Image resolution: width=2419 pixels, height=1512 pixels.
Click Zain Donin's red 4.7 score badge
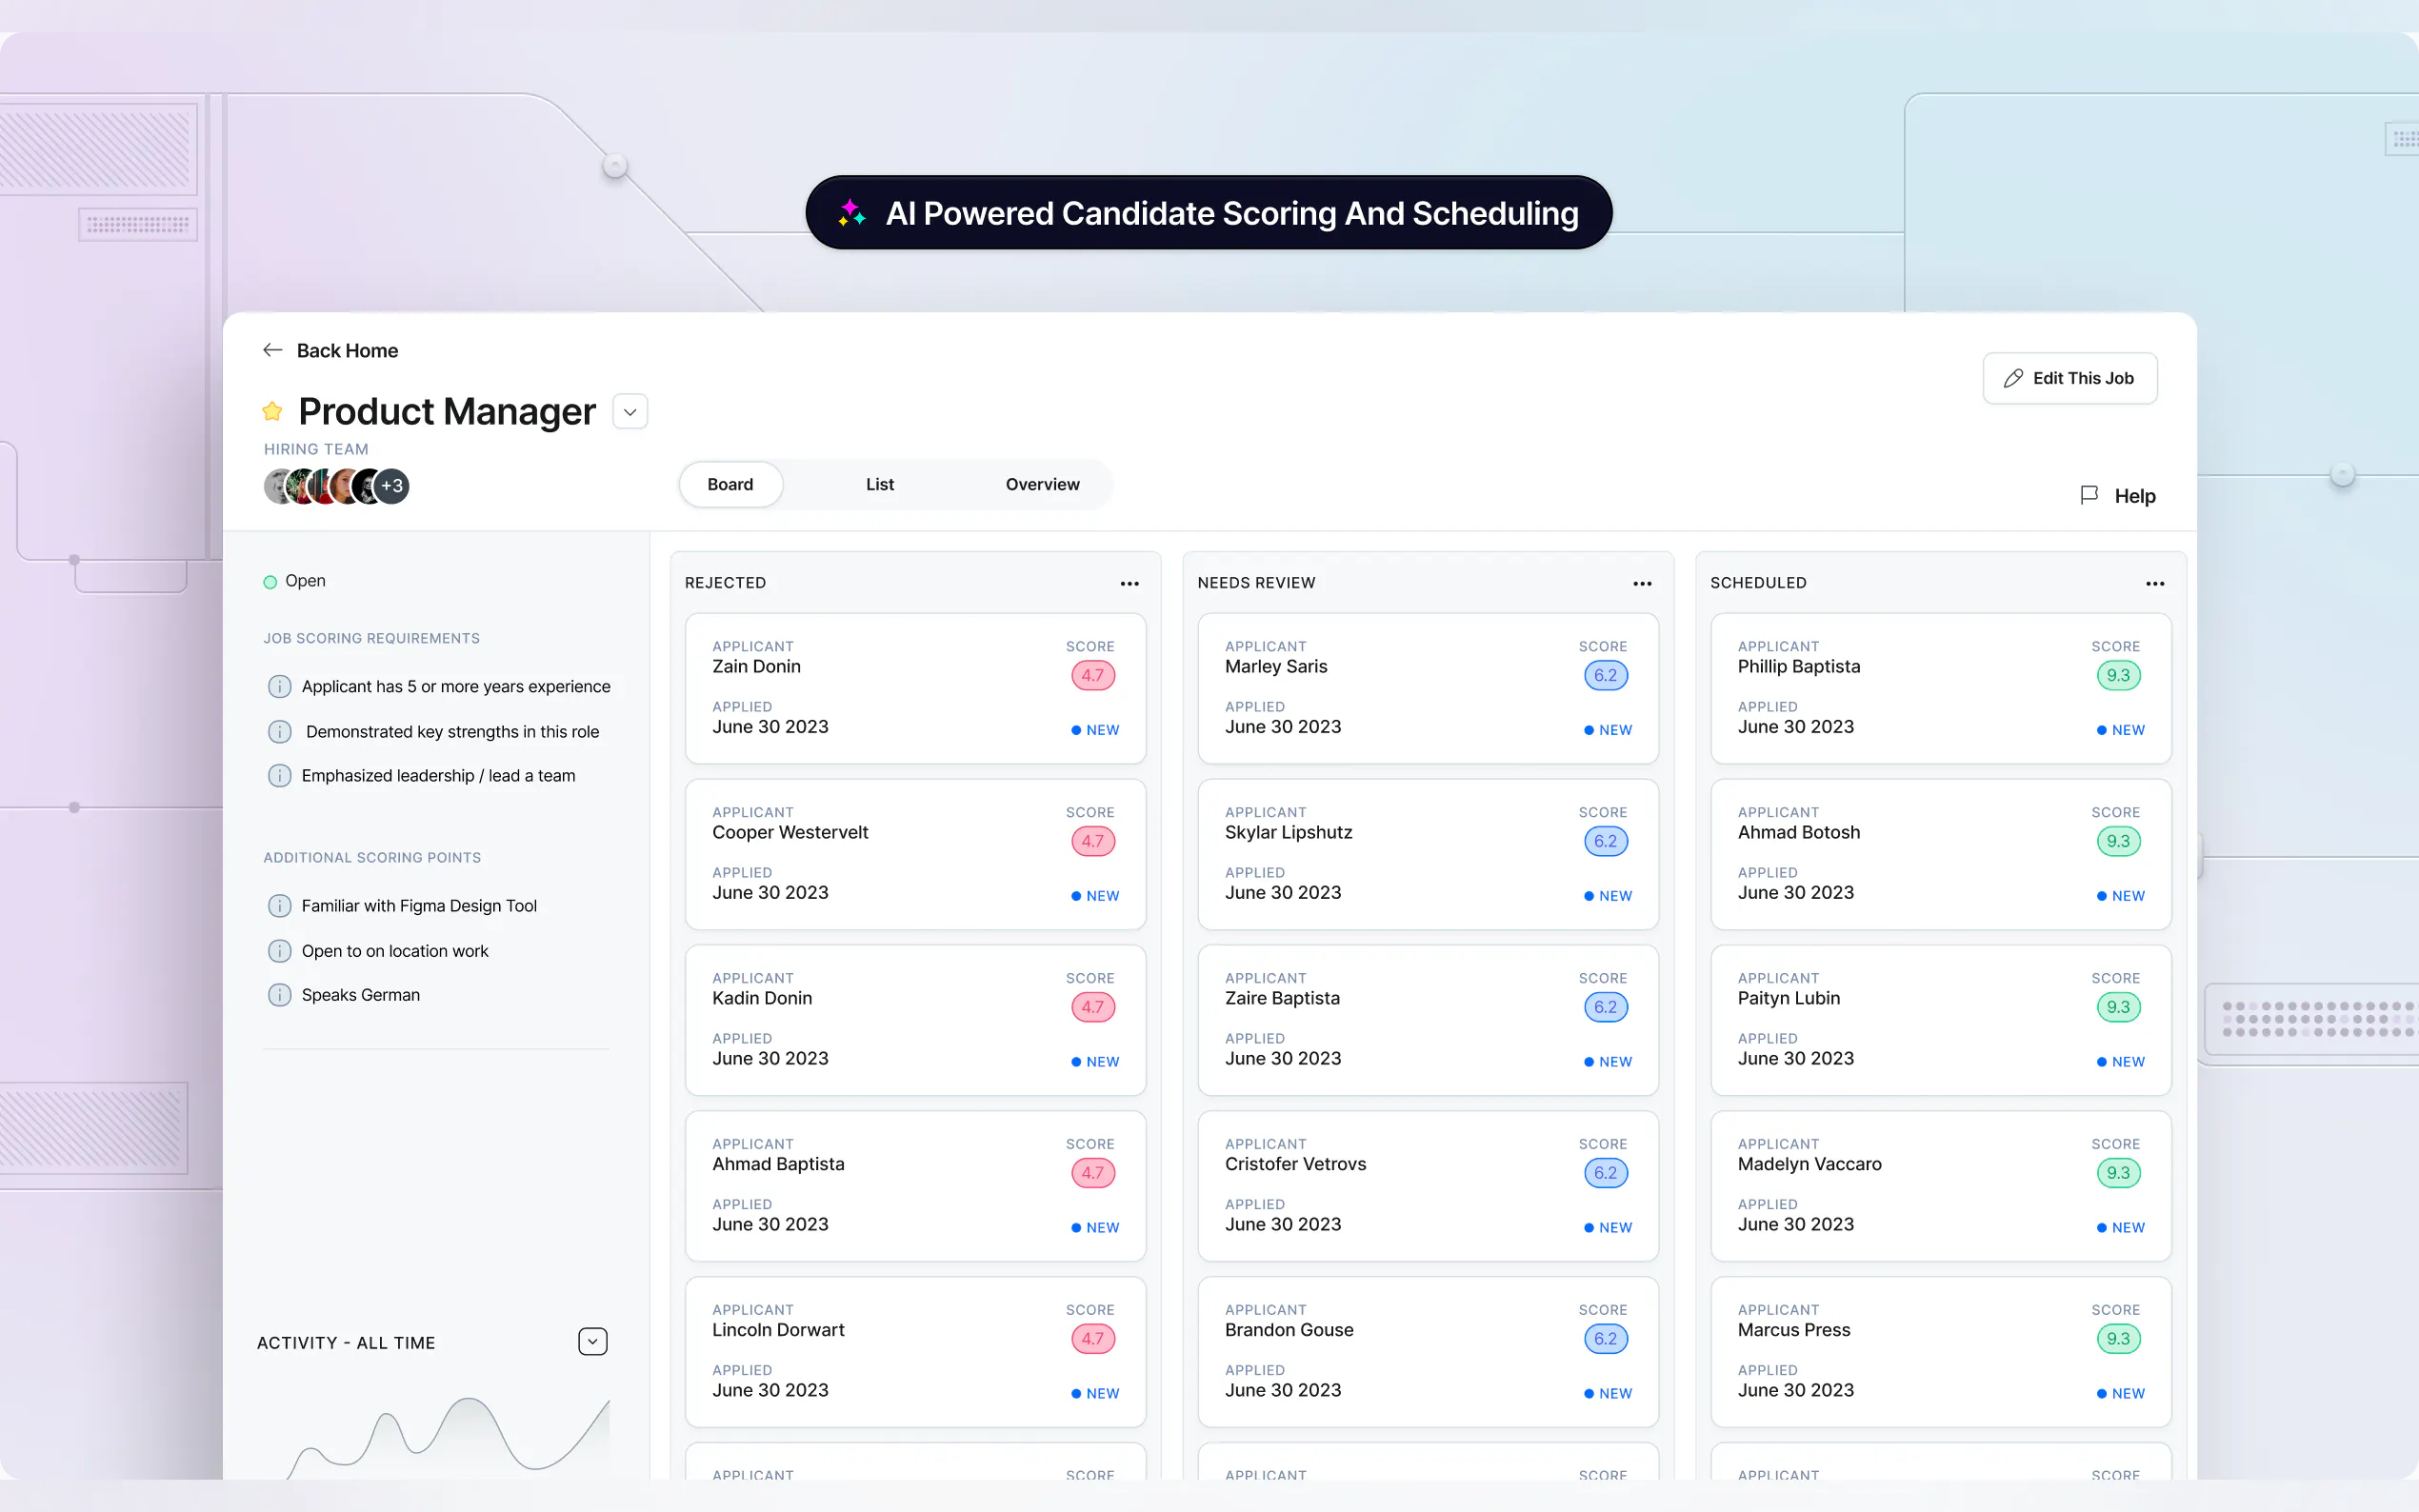pos(1092,675)
